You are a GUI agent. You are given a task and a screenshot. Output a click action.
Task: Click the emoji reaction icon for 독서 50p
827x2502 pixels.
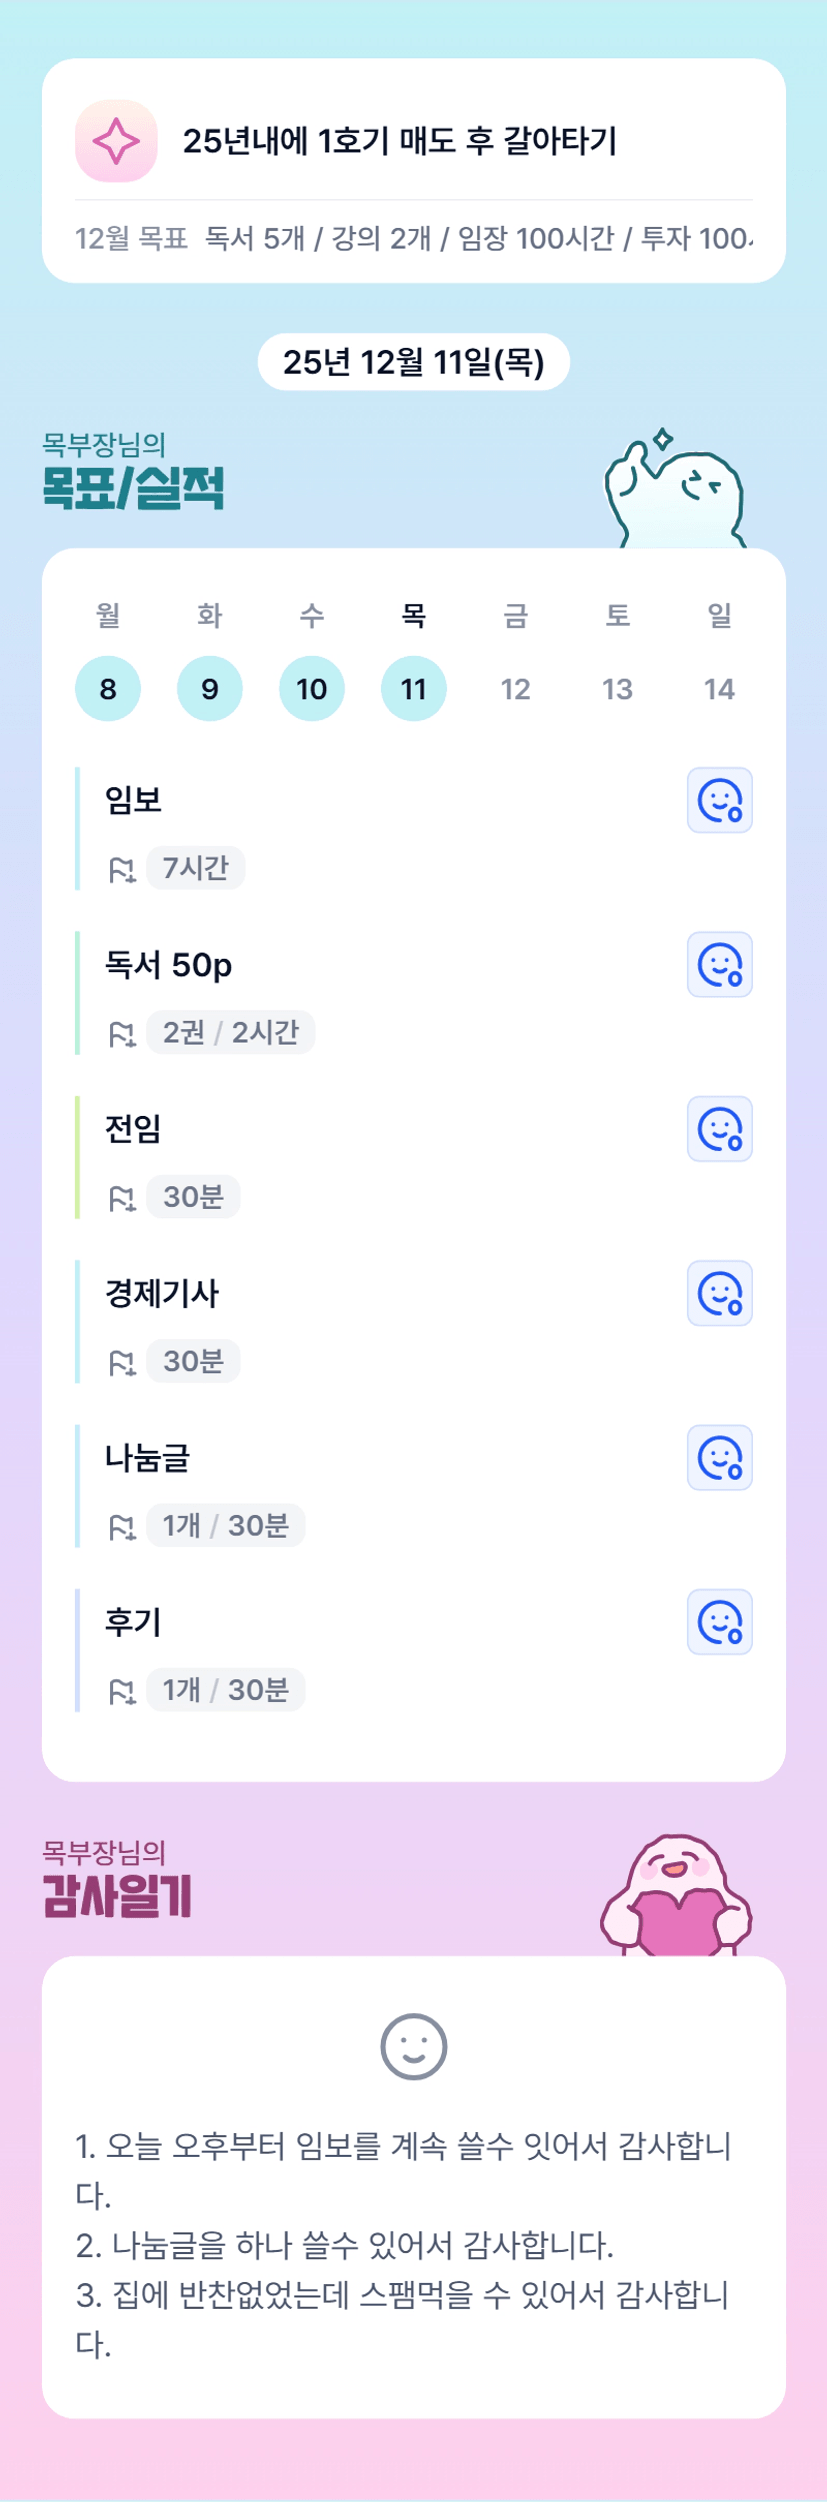(719, 965)
